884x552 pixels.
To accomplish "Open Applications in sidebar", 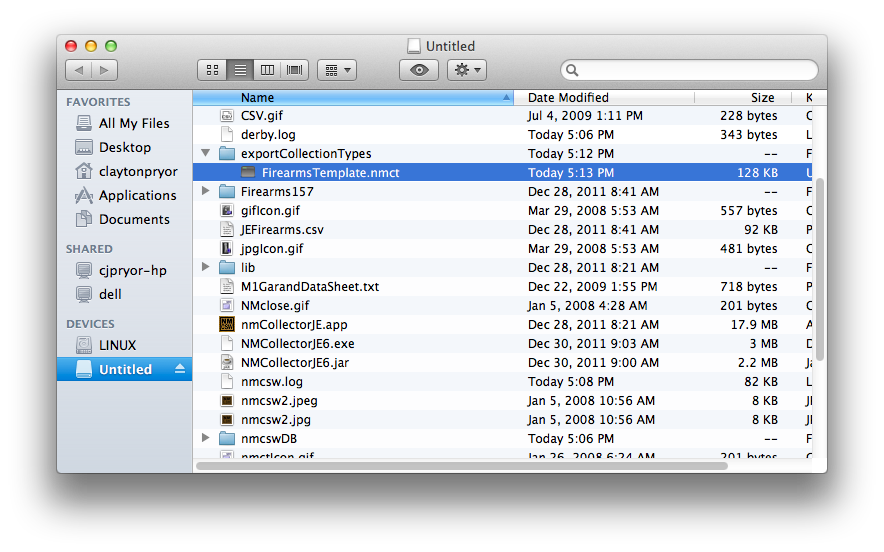I will tap(137, 195).
